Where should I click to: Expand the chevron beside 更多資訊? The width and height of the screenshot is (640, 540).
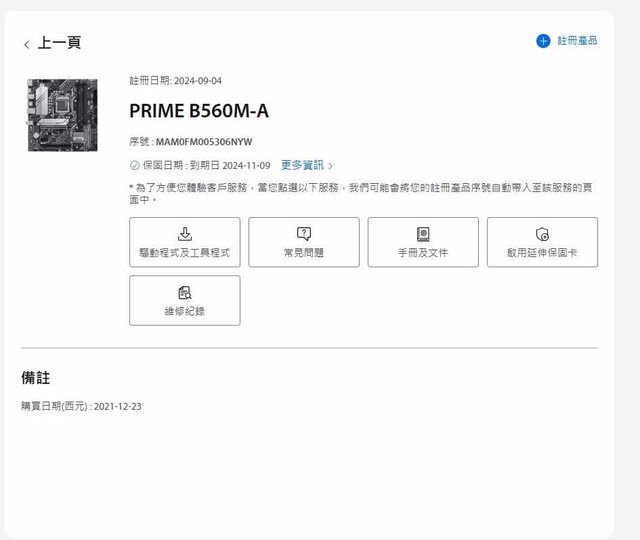[330, 166]
